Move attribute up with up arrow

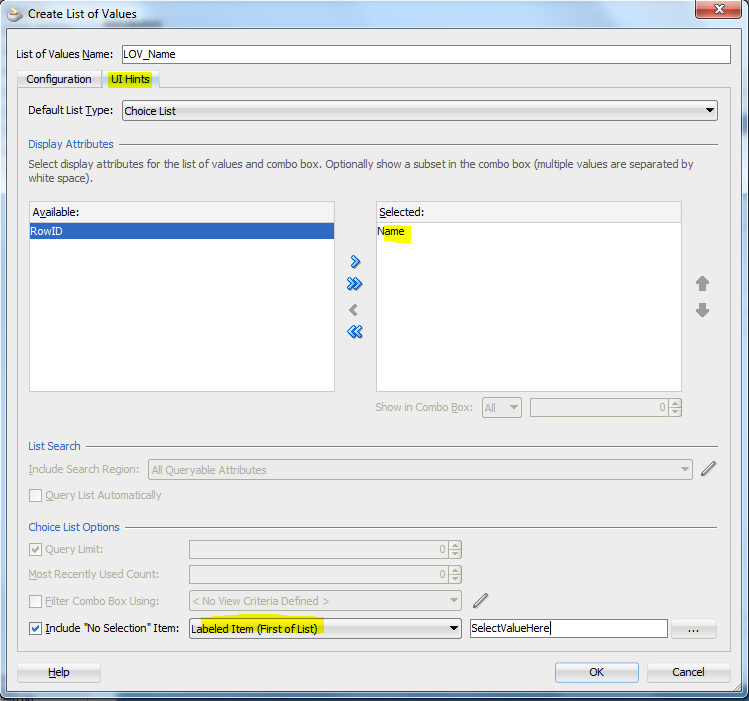[x=702, y=284]
